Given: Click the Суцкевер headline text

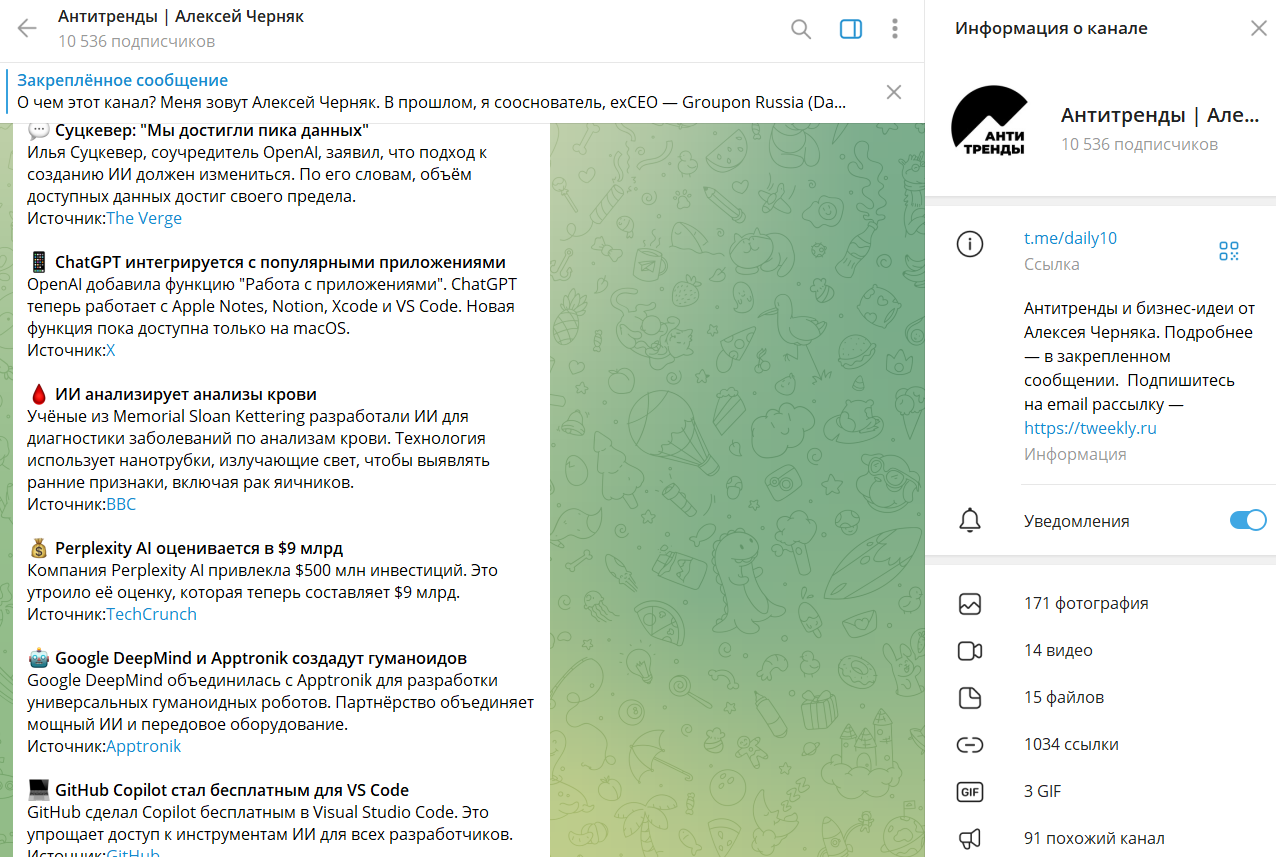Looking at the screenshot, I should 212,130.
